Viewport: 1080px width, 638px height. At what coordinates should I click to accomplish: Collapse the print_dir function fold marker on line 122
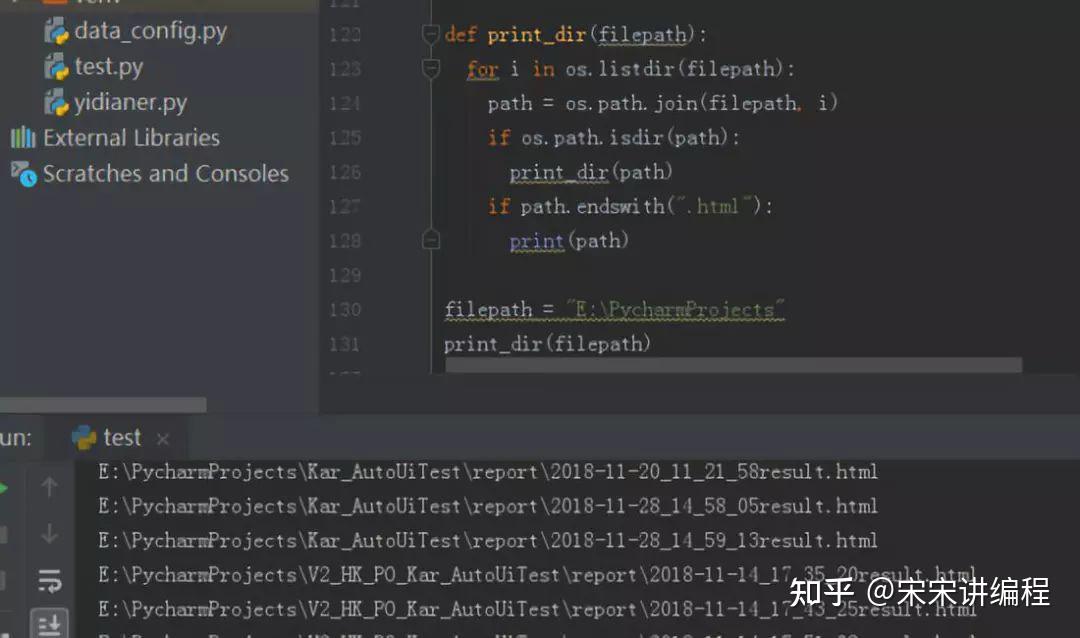click(x=430, y=34)
